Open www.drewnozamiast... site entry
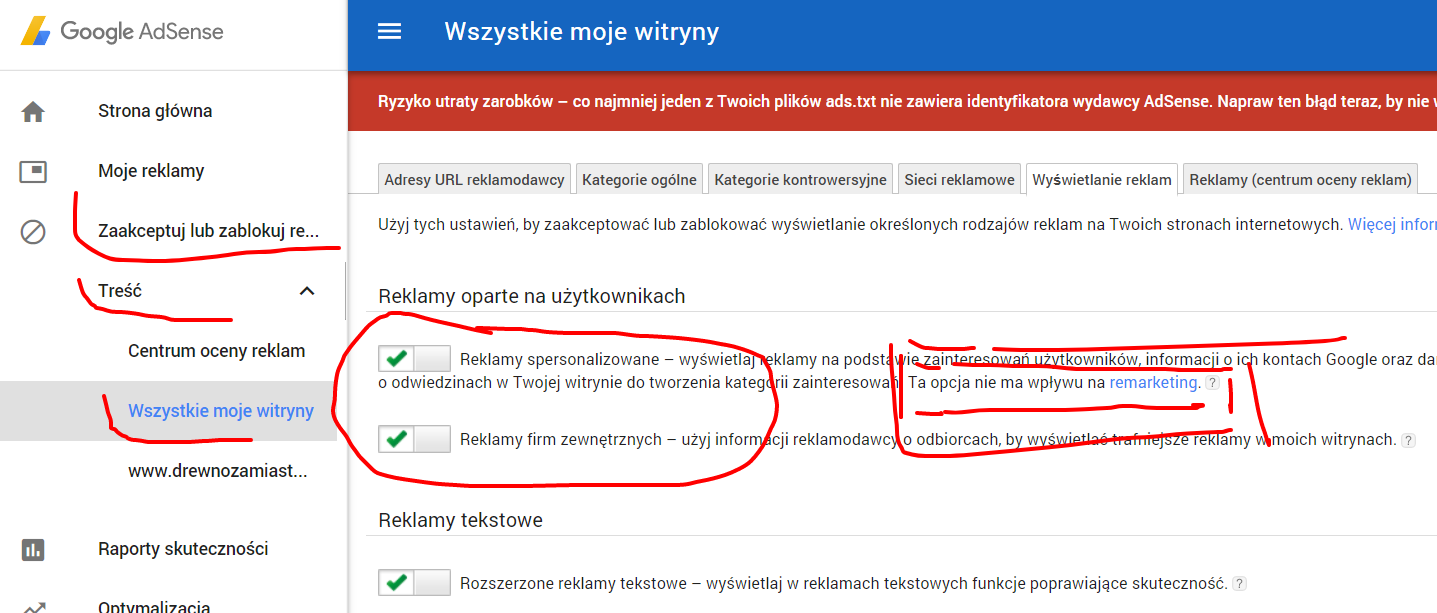This screenshot has height=613, width=1437. (217, 471)
